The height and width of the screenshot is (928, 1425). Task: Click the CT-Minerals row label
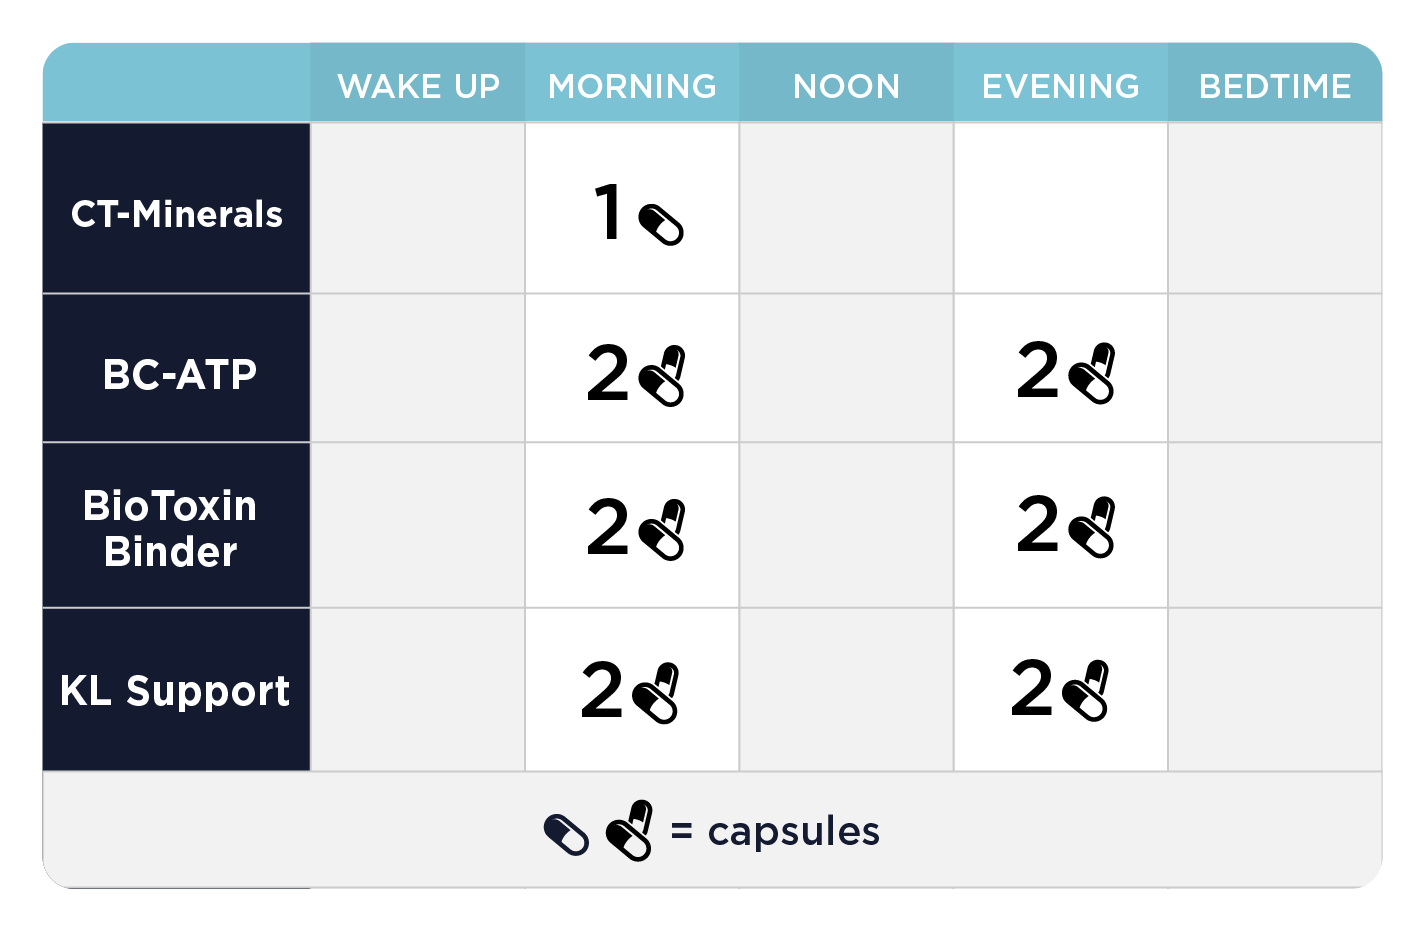[177, 214]
